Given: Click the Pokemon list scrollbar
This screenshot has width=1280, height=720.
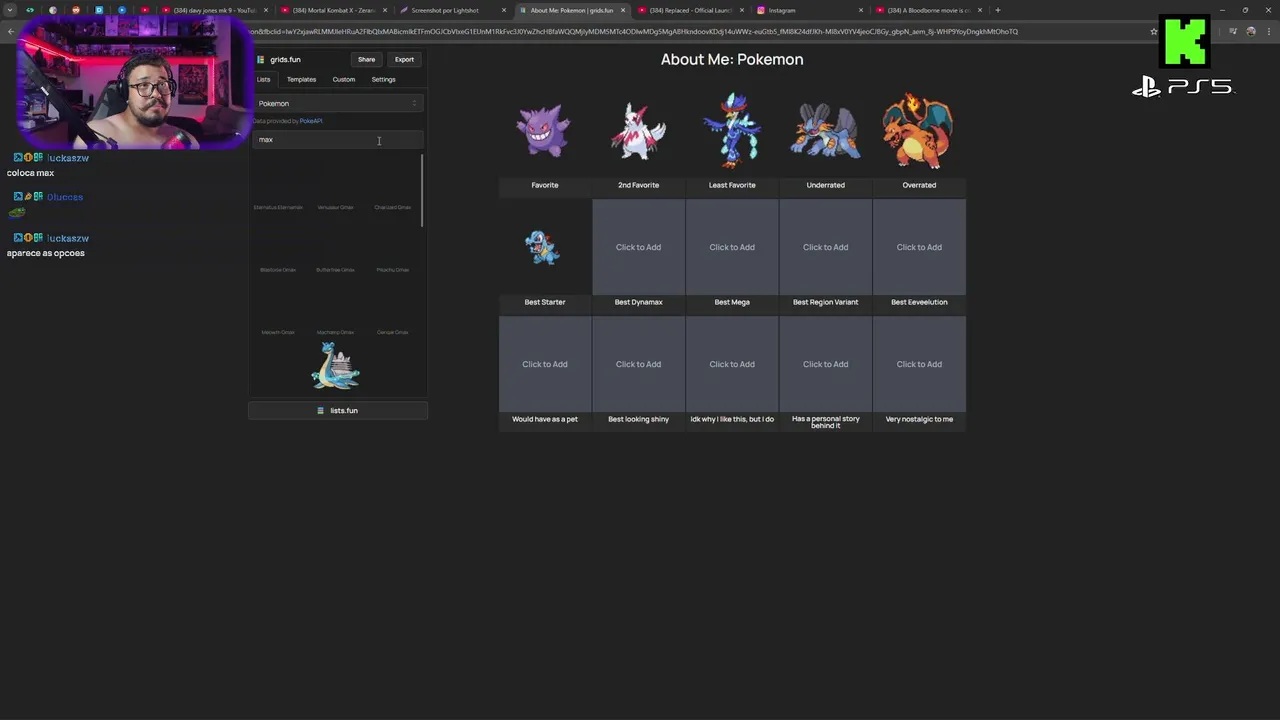Looking at the screenshot, I should coord(422,190).
